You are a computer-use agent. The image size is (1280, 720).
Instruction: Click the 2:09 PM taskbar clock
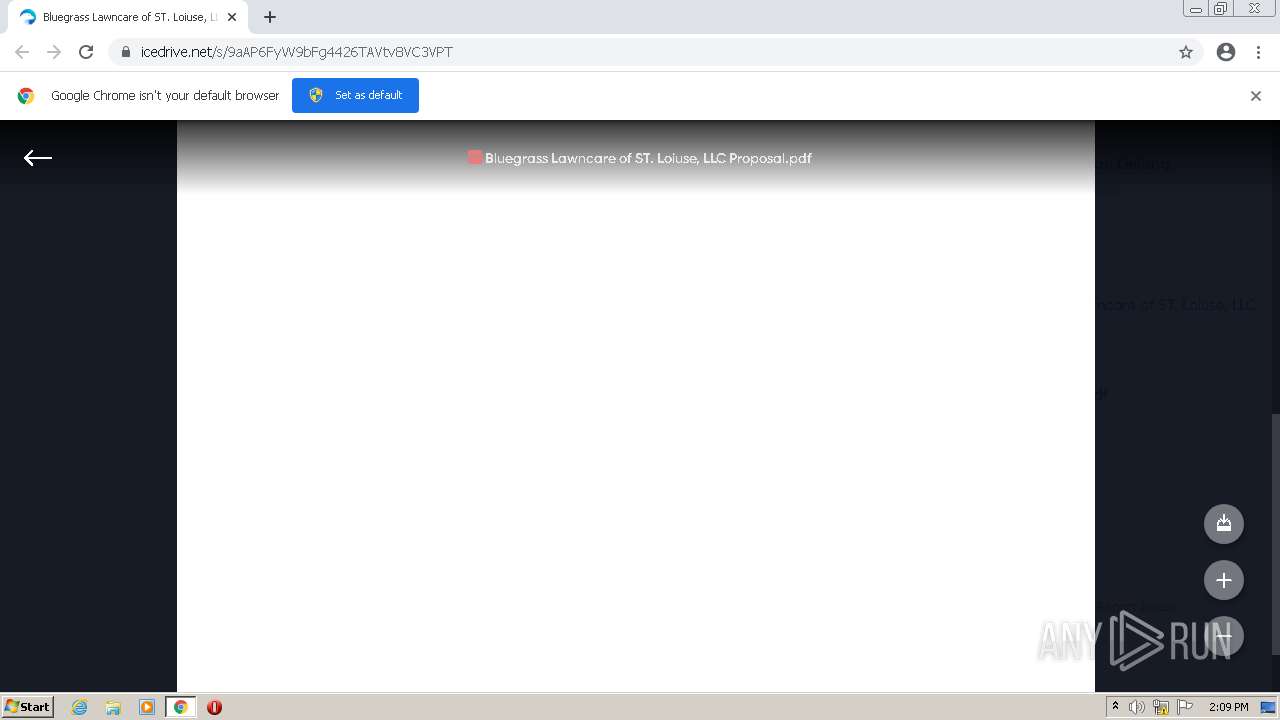tap(1228, 707)
